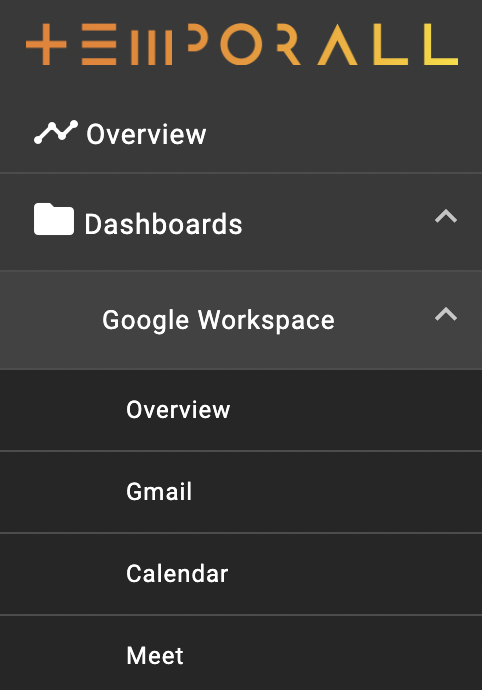Open the Gmail dashboard
482x690 pixels.
pos(241,492)
